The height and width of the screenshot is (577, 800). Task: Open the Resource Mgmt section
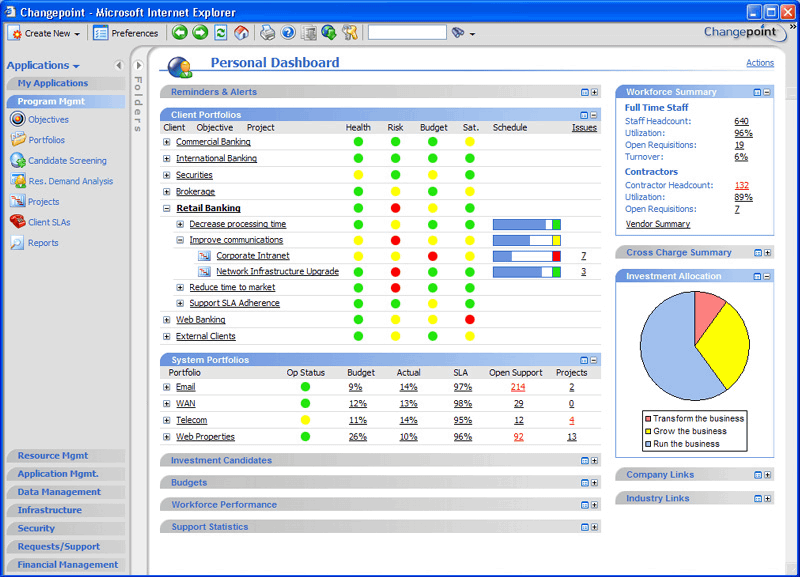(x=65, y=456)
